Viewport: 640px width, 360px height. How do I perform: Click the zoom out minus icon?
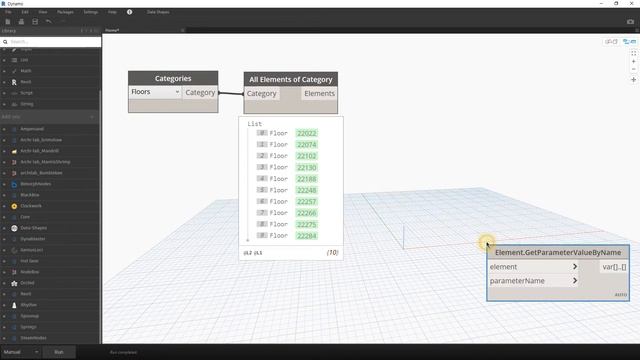[633, 69]
